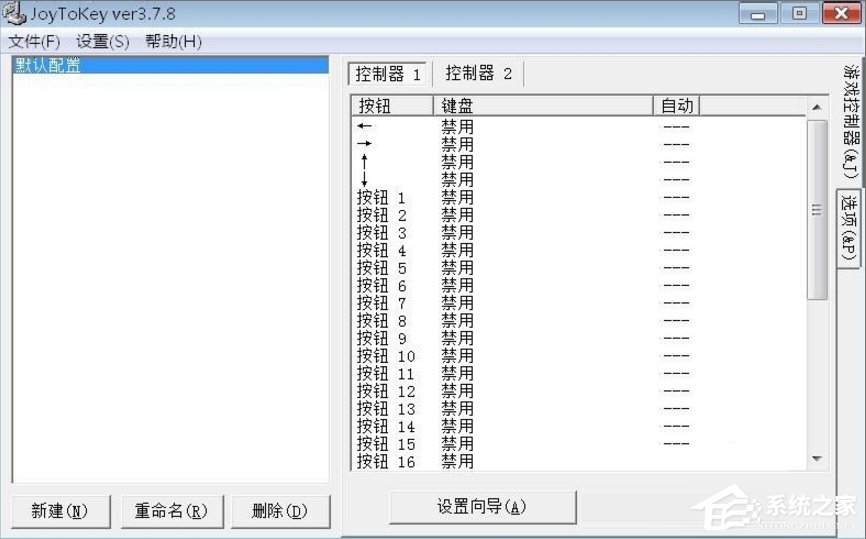Select the right arrow row
Viewport: 866px width, 539px height.
(x=579, y=144)
